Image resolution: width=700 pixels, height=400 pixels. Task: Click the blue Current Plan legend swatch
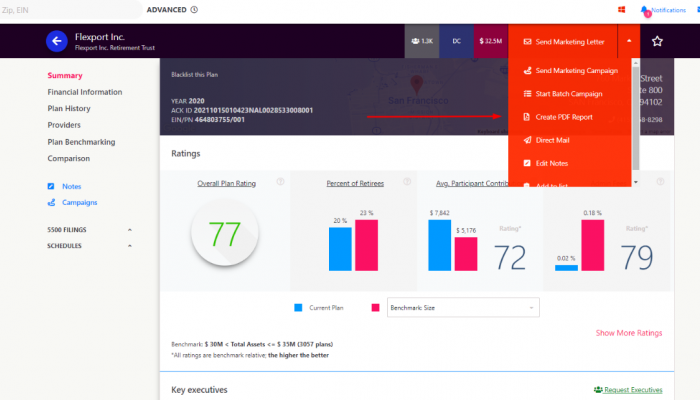pyautogui.click(x=299, y=308)
